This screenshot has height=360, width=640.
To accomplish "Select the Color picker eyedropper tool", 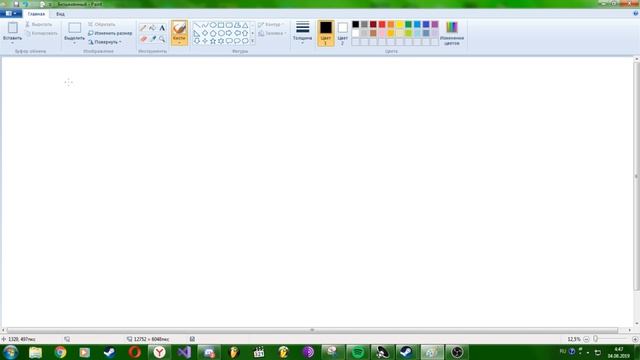I will (153, 39).
